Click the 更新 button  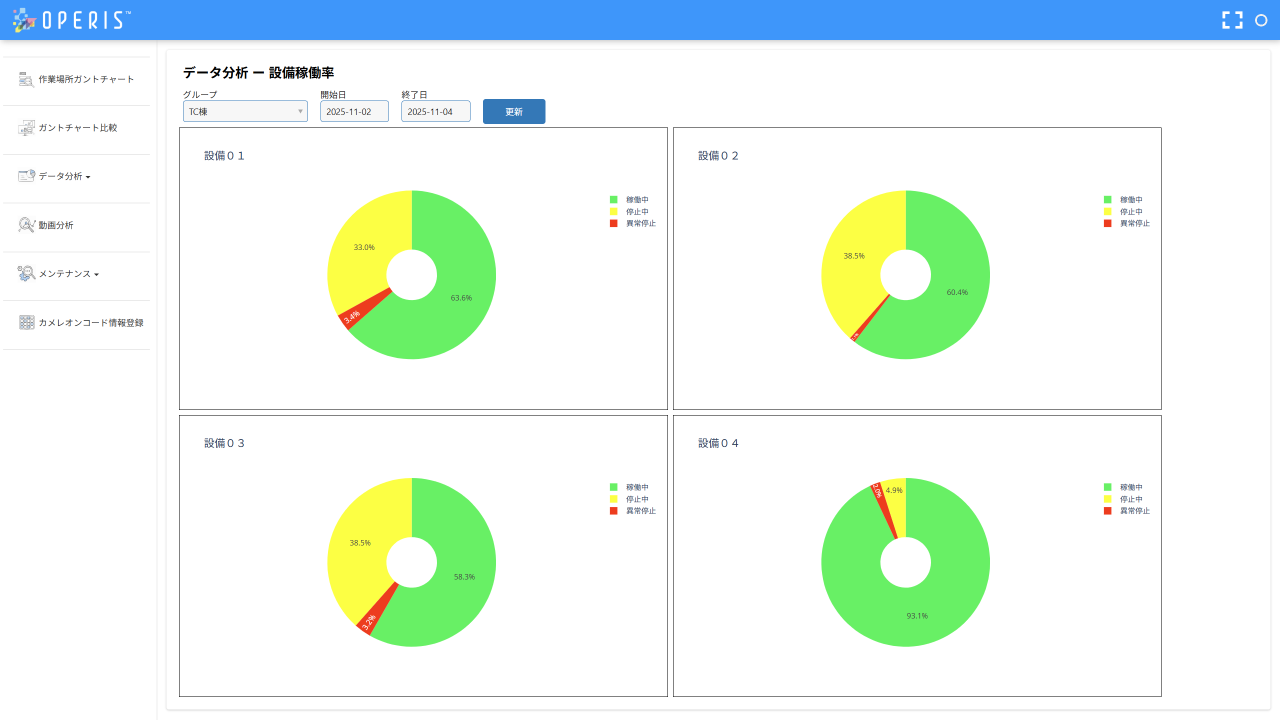pyautogui.click(x=514, y=111)
